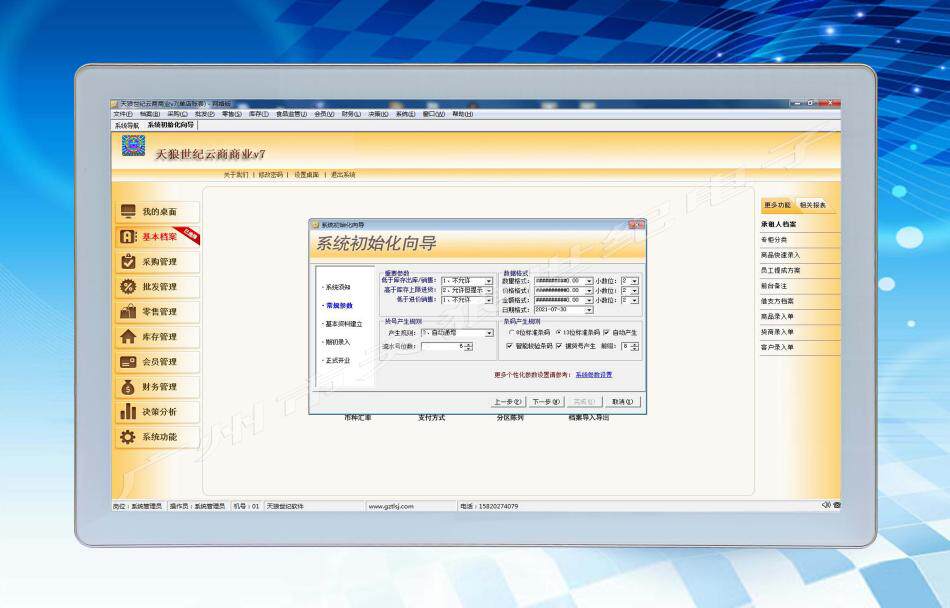Open the 系统参数设置 link

tap(594, 375)
